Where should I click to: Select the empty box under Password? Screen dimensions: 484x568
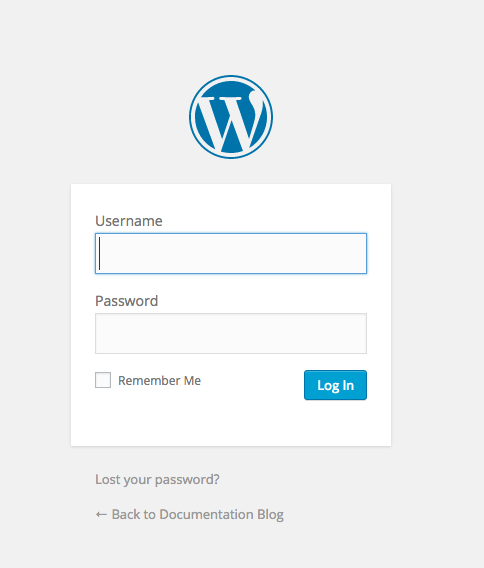(x=231, y=333)
